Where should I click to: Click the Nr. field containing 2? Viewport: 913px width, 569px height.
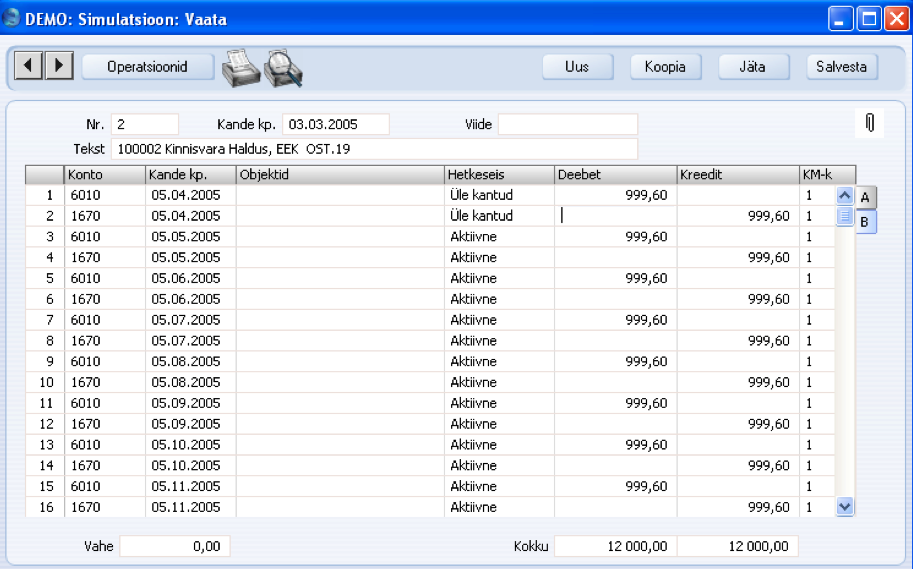[144, 124]
